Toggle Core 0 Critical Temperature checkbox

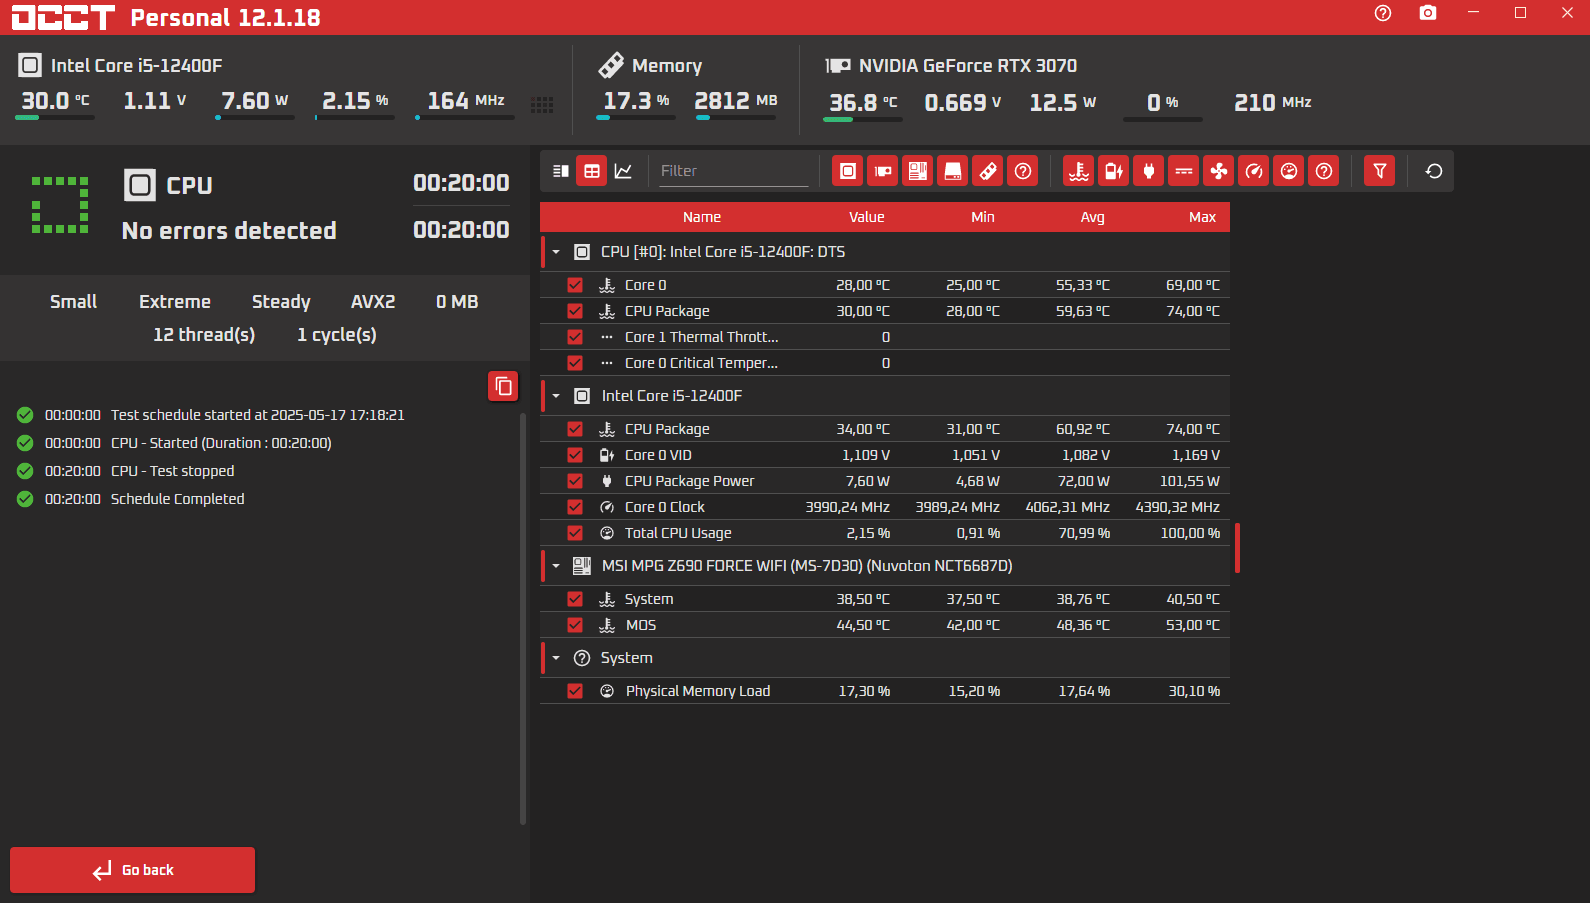575,363
